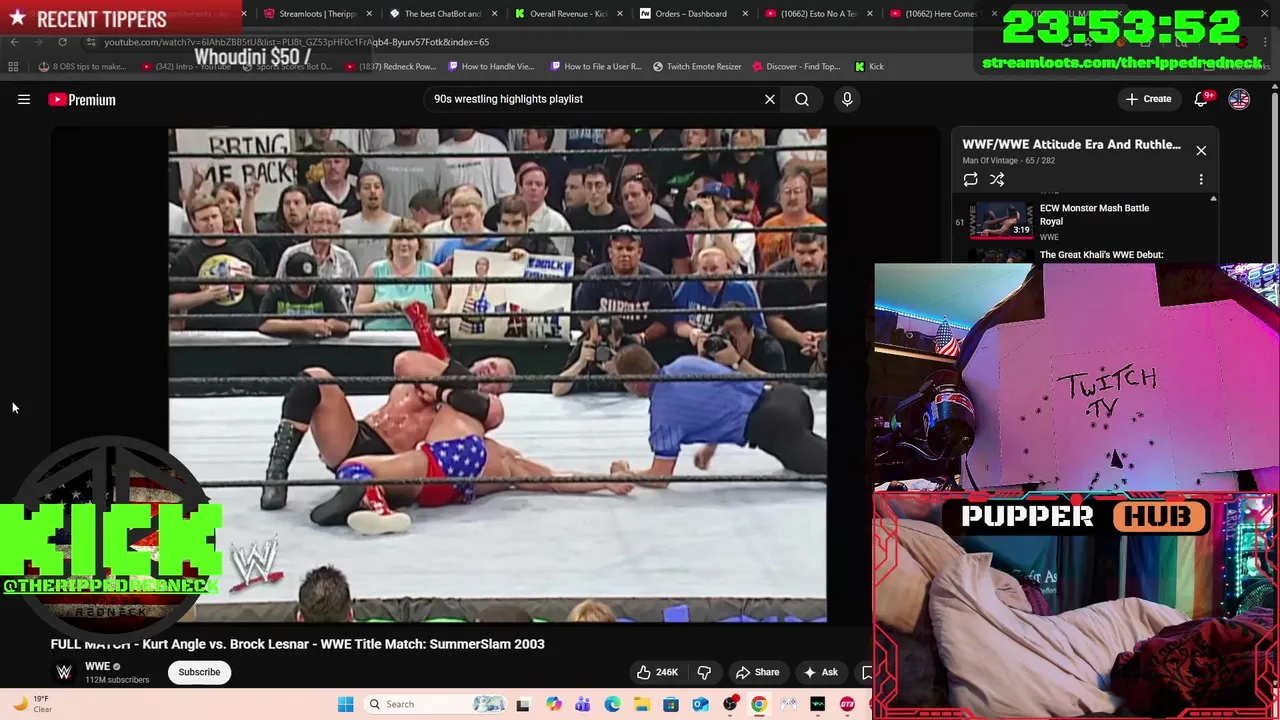Run search with the magnifier button

[x=802, y=99]
